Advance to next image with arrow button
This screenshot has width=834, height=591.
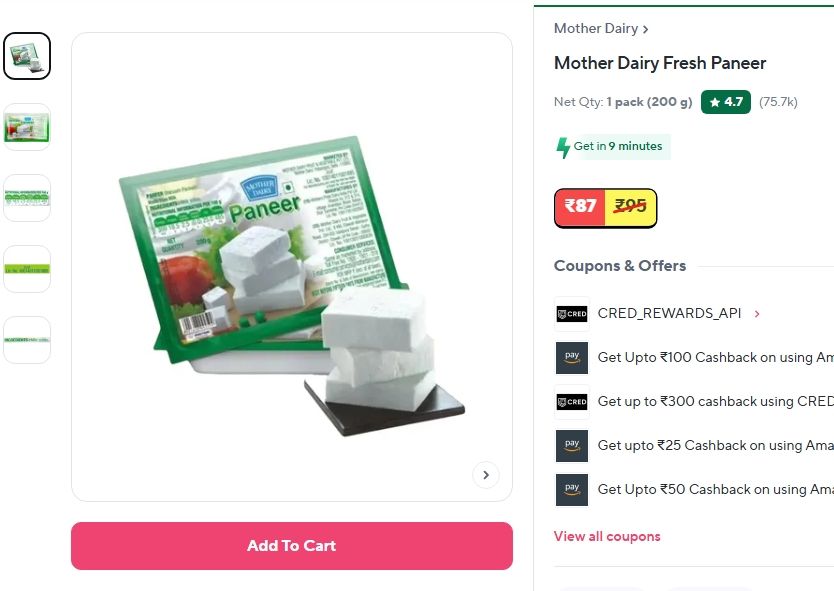[x=486, y=475]
